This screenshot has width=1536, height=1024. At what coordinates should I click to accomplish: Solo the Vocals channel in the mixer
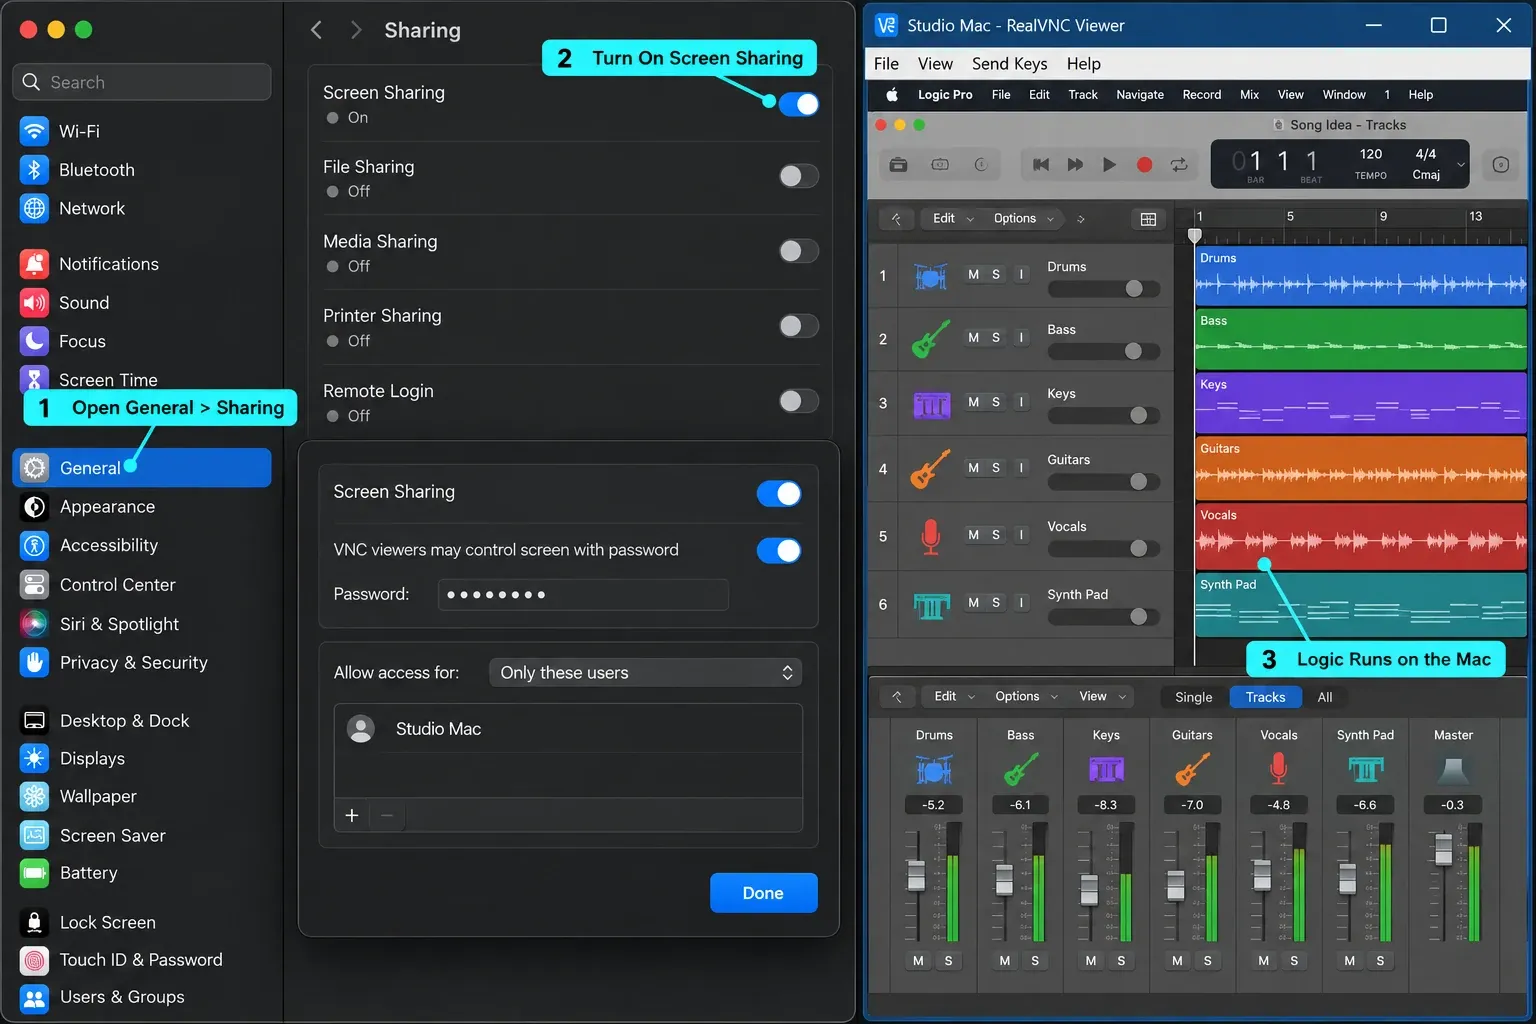[x=1294, y=961]
